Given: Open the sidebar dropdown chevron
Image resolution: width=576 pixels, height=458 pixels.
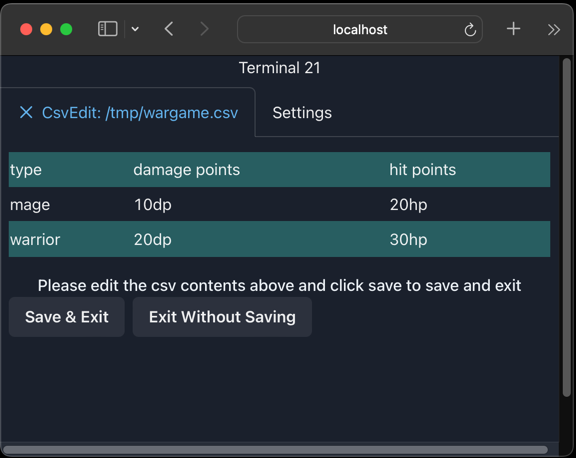Looking at the screenshot, I should 135,29.
